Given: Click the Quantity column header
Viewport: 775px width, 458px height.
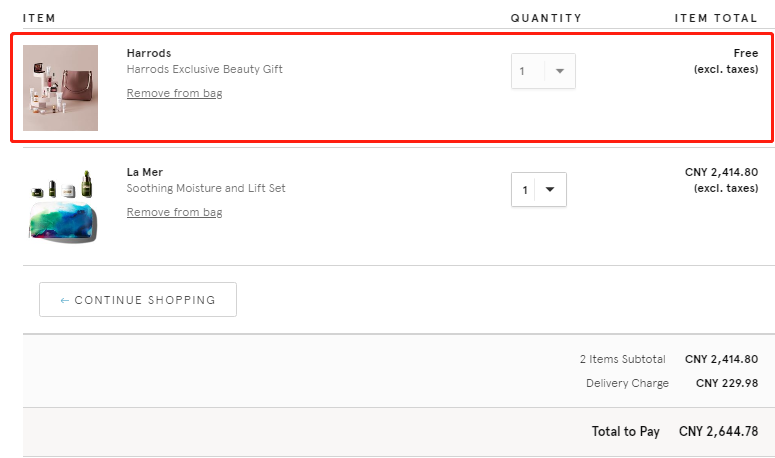Looking at the screenshot, I should pyautogui.click(x=546, y=18).
